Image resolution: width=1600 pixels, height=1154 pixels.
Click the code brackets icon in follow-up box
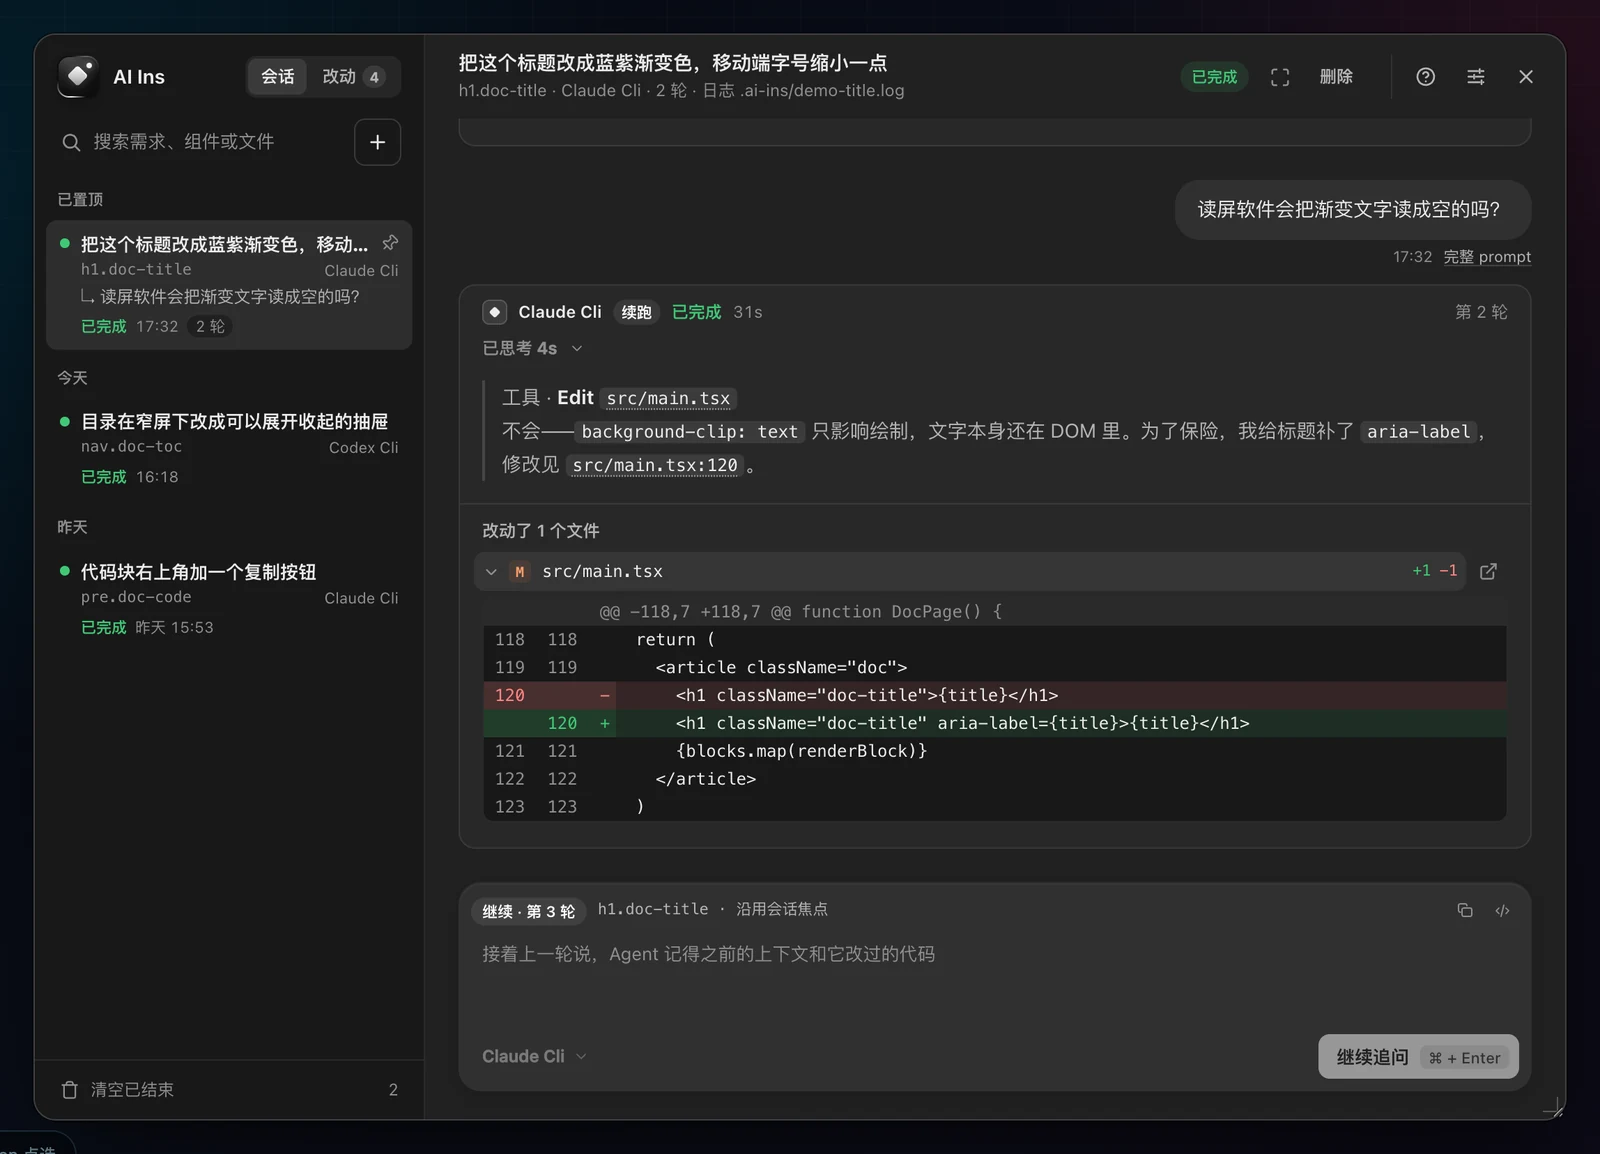[x=1502, y=910]
